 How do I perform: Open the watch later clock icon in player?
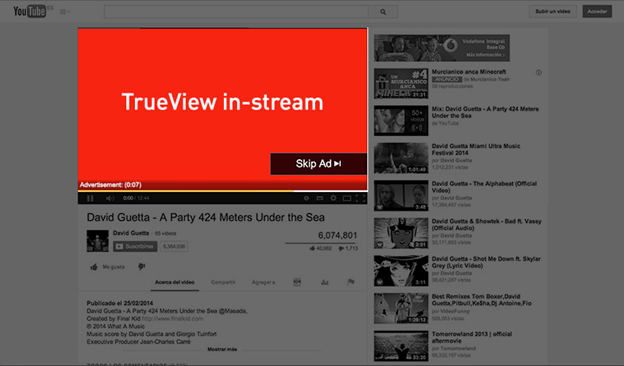coord(306,198)
